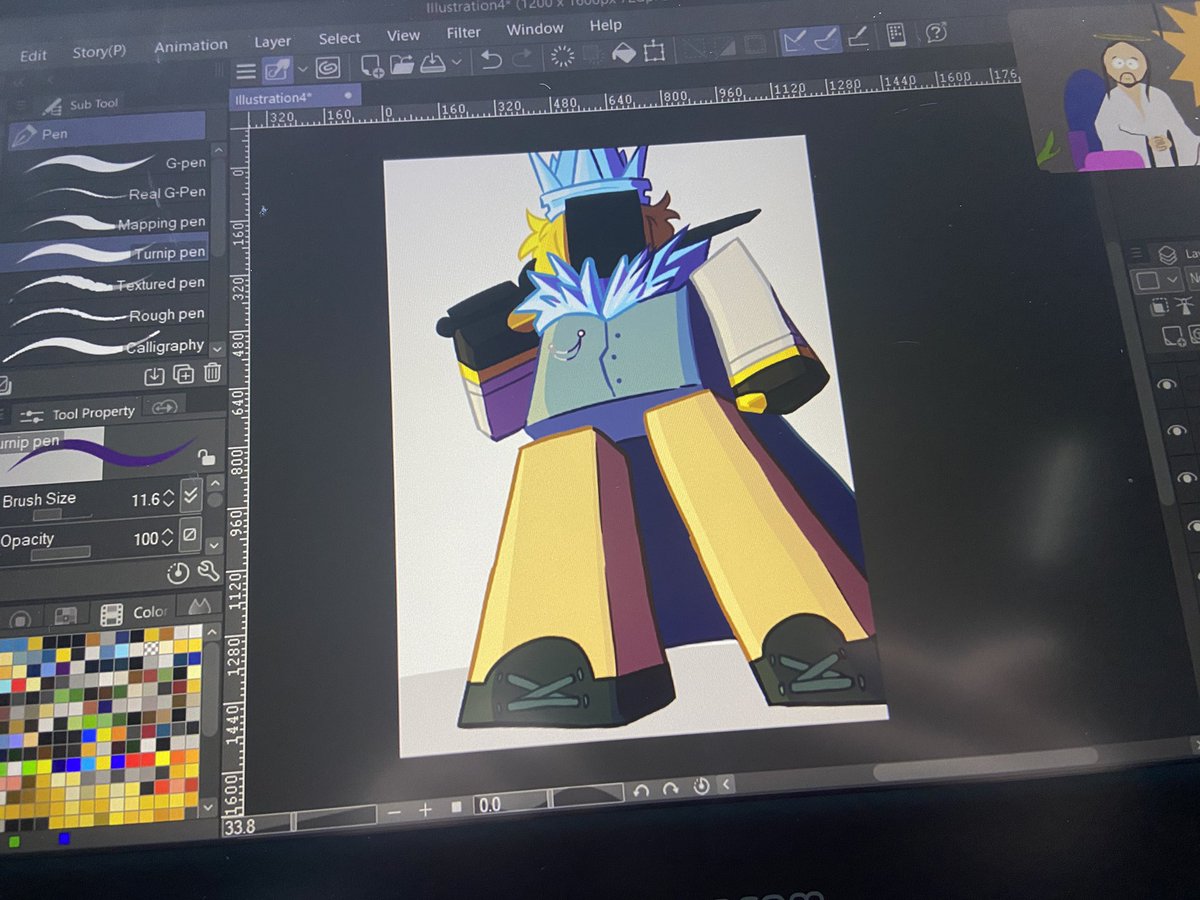Reset canvas rotation in the bottom bar
Screen dimensions: 1200x900
(701, 787)
